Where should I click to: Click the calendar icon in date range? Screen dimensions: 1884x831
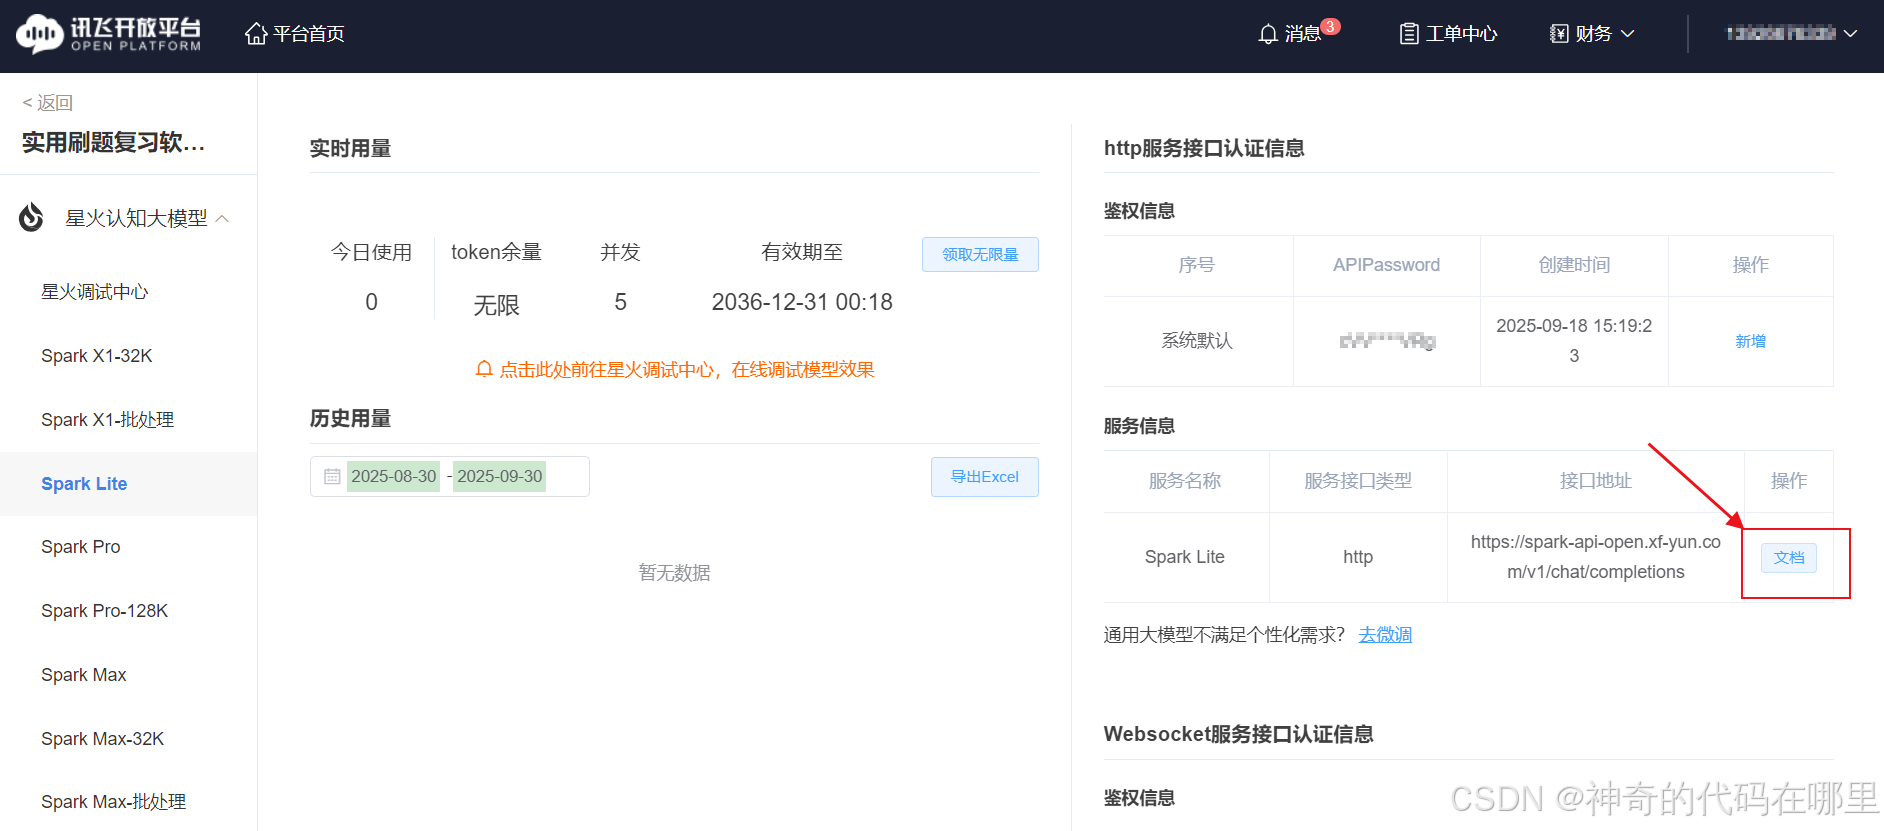(332, 477)
